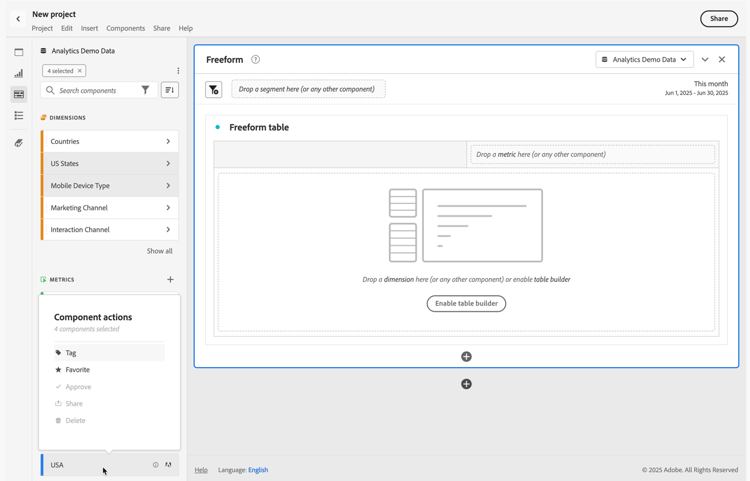The width and height of the screenshot is (750, 481).
Task: Remove the 4 selected chip via its X
Action: pos(80,71)
